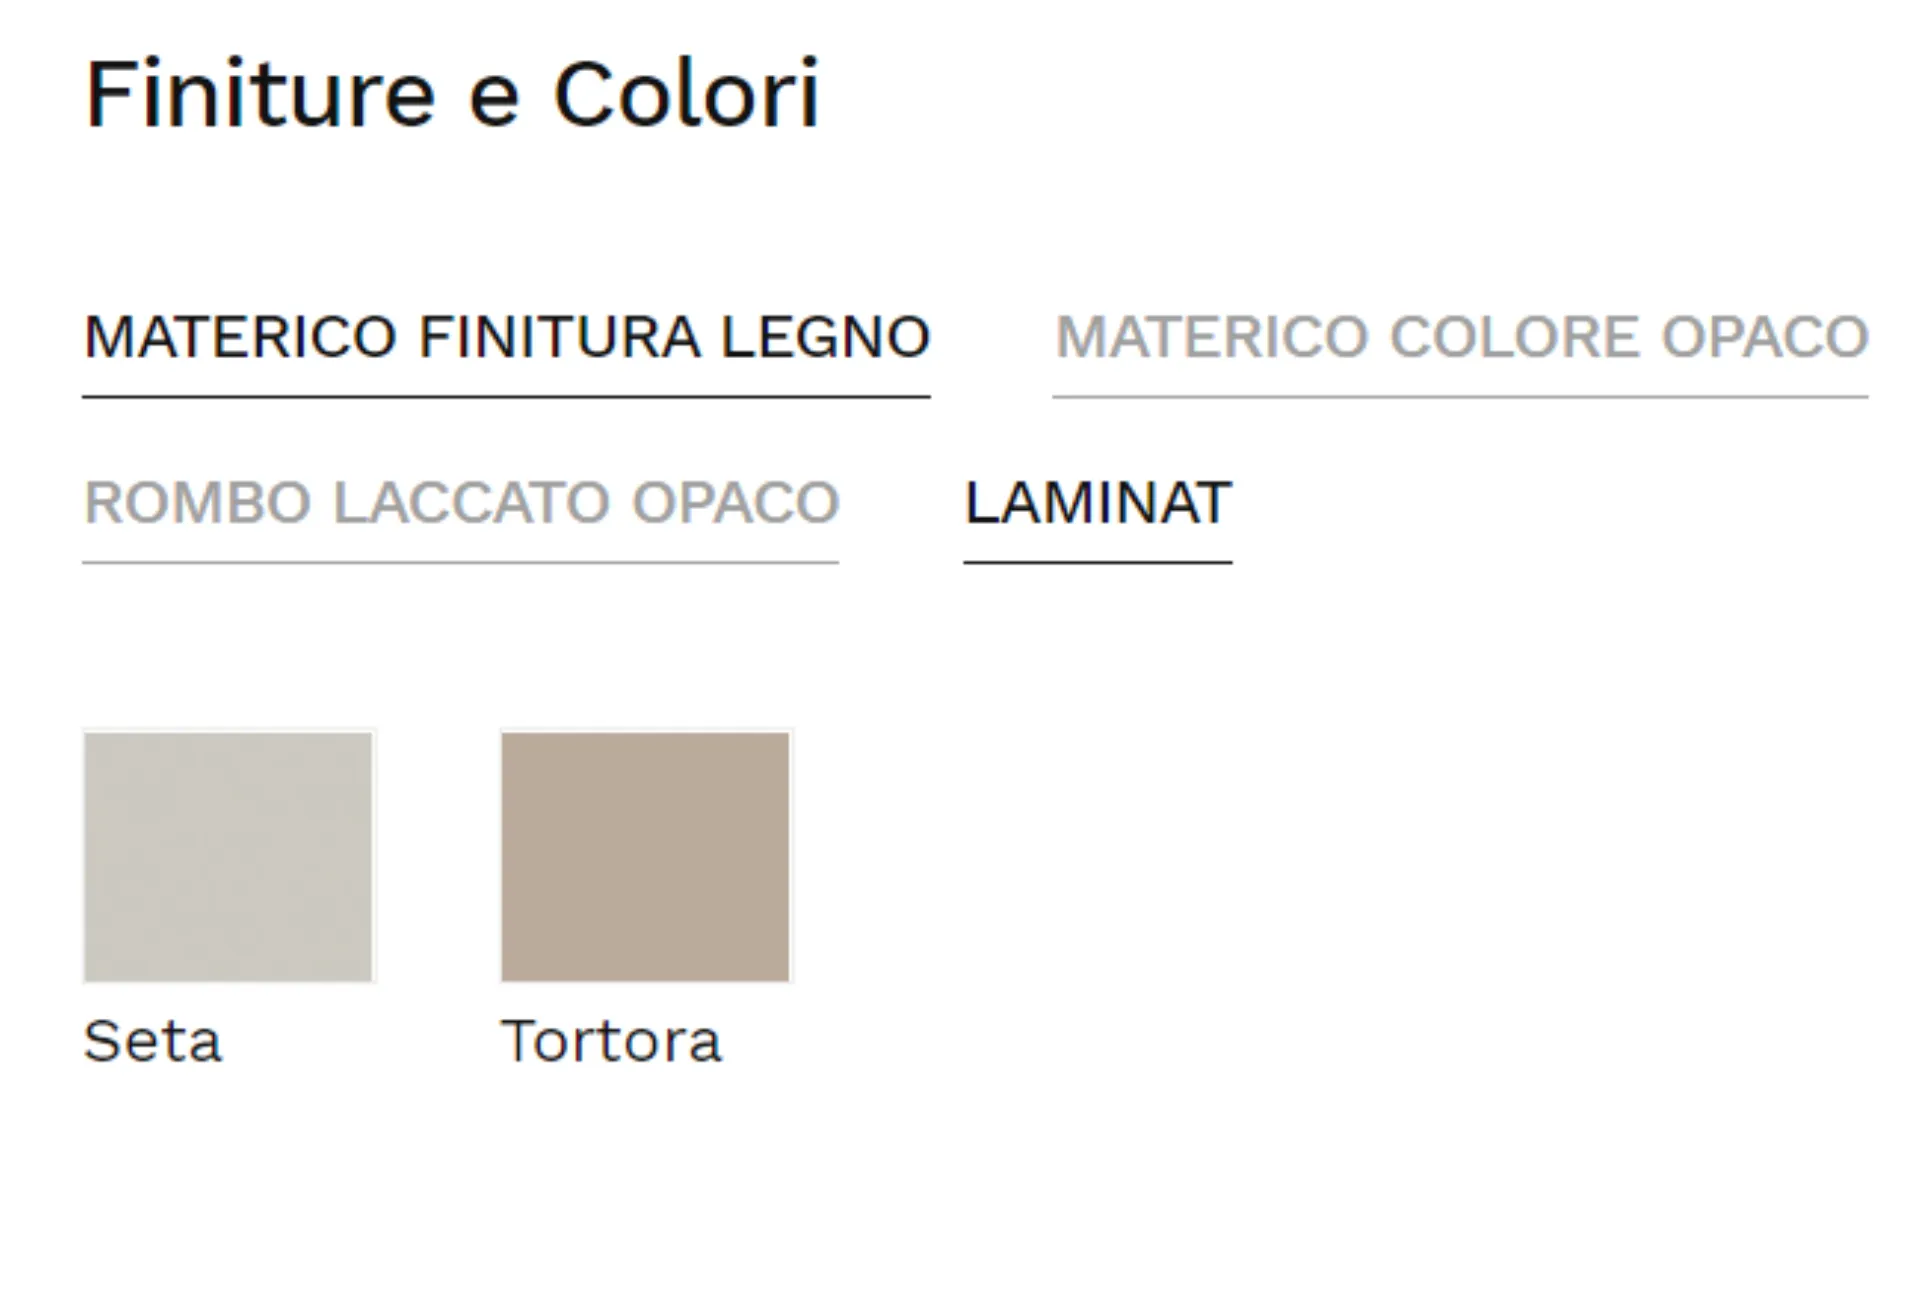This screenshot has width=1920, height=1302.
Task: Click the Laminat tab
Action: coord(1097,502)
